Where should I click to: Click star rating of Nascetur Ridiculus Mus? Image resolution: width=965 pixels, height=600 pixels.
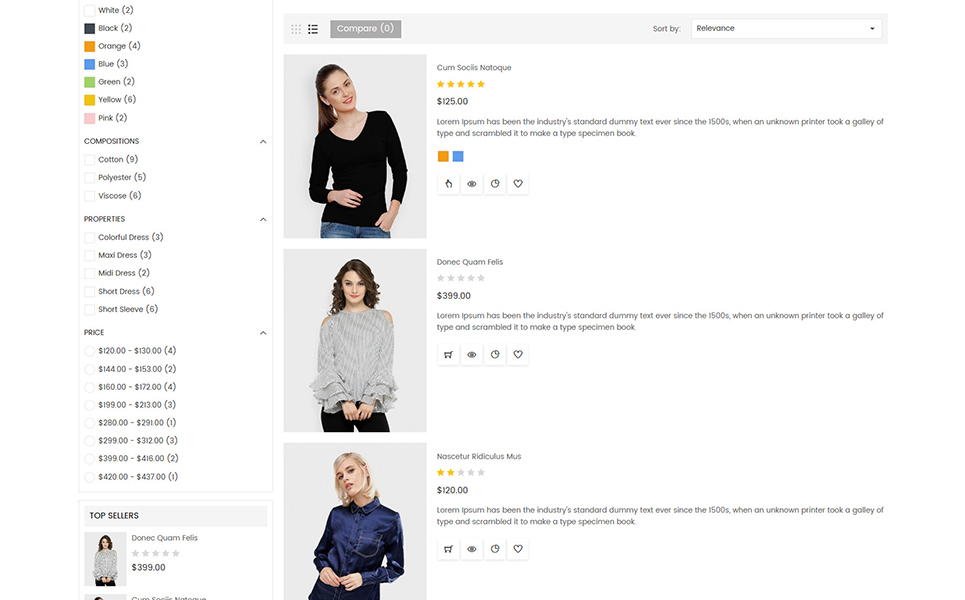461,473
